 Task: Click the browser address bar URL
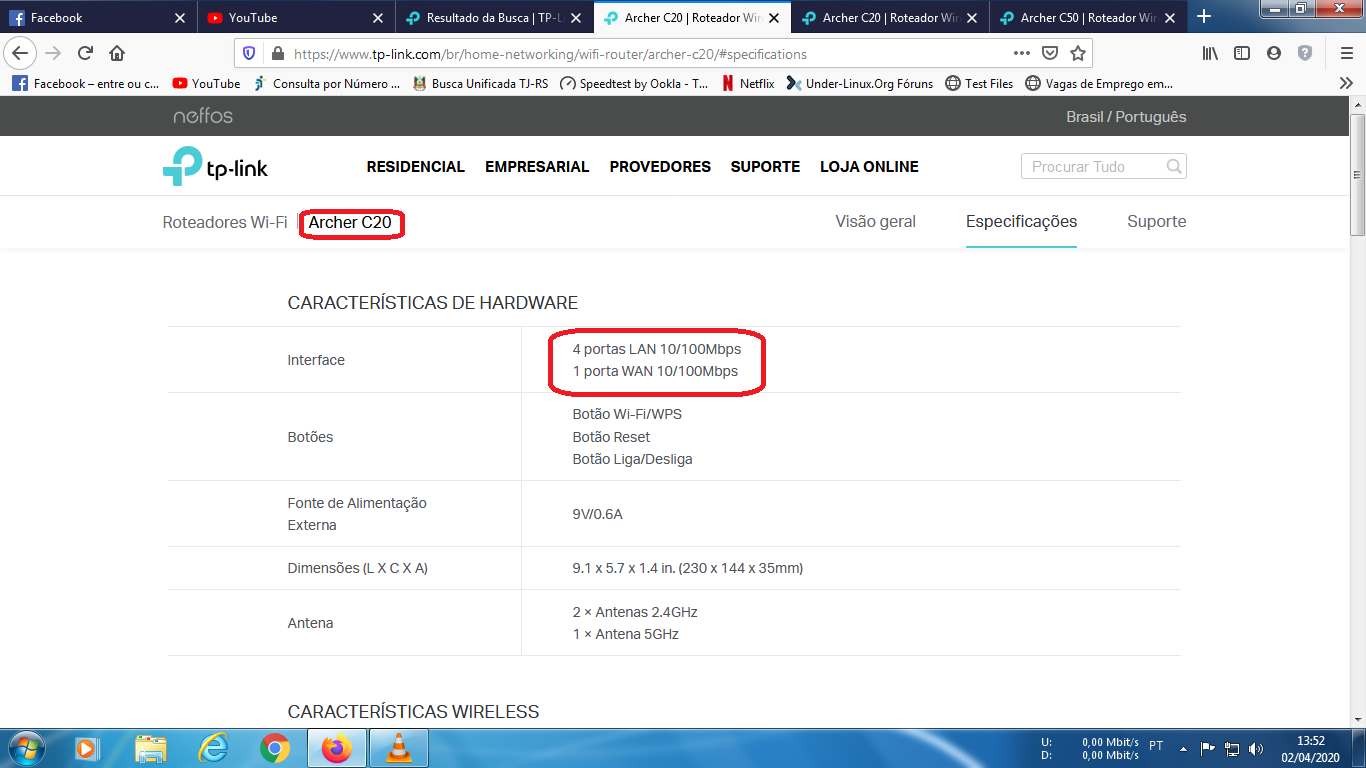point(550,54)
